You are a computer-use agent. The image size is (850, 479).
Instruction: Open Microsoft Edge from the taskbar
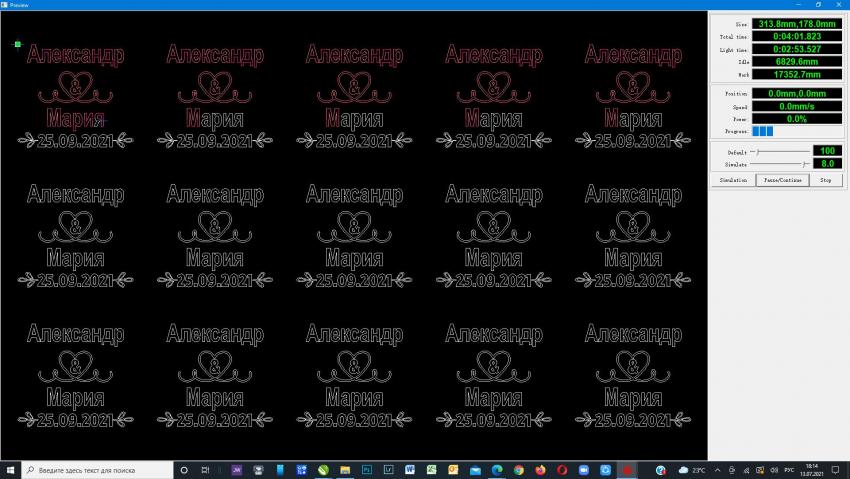[x=497, y=469]
